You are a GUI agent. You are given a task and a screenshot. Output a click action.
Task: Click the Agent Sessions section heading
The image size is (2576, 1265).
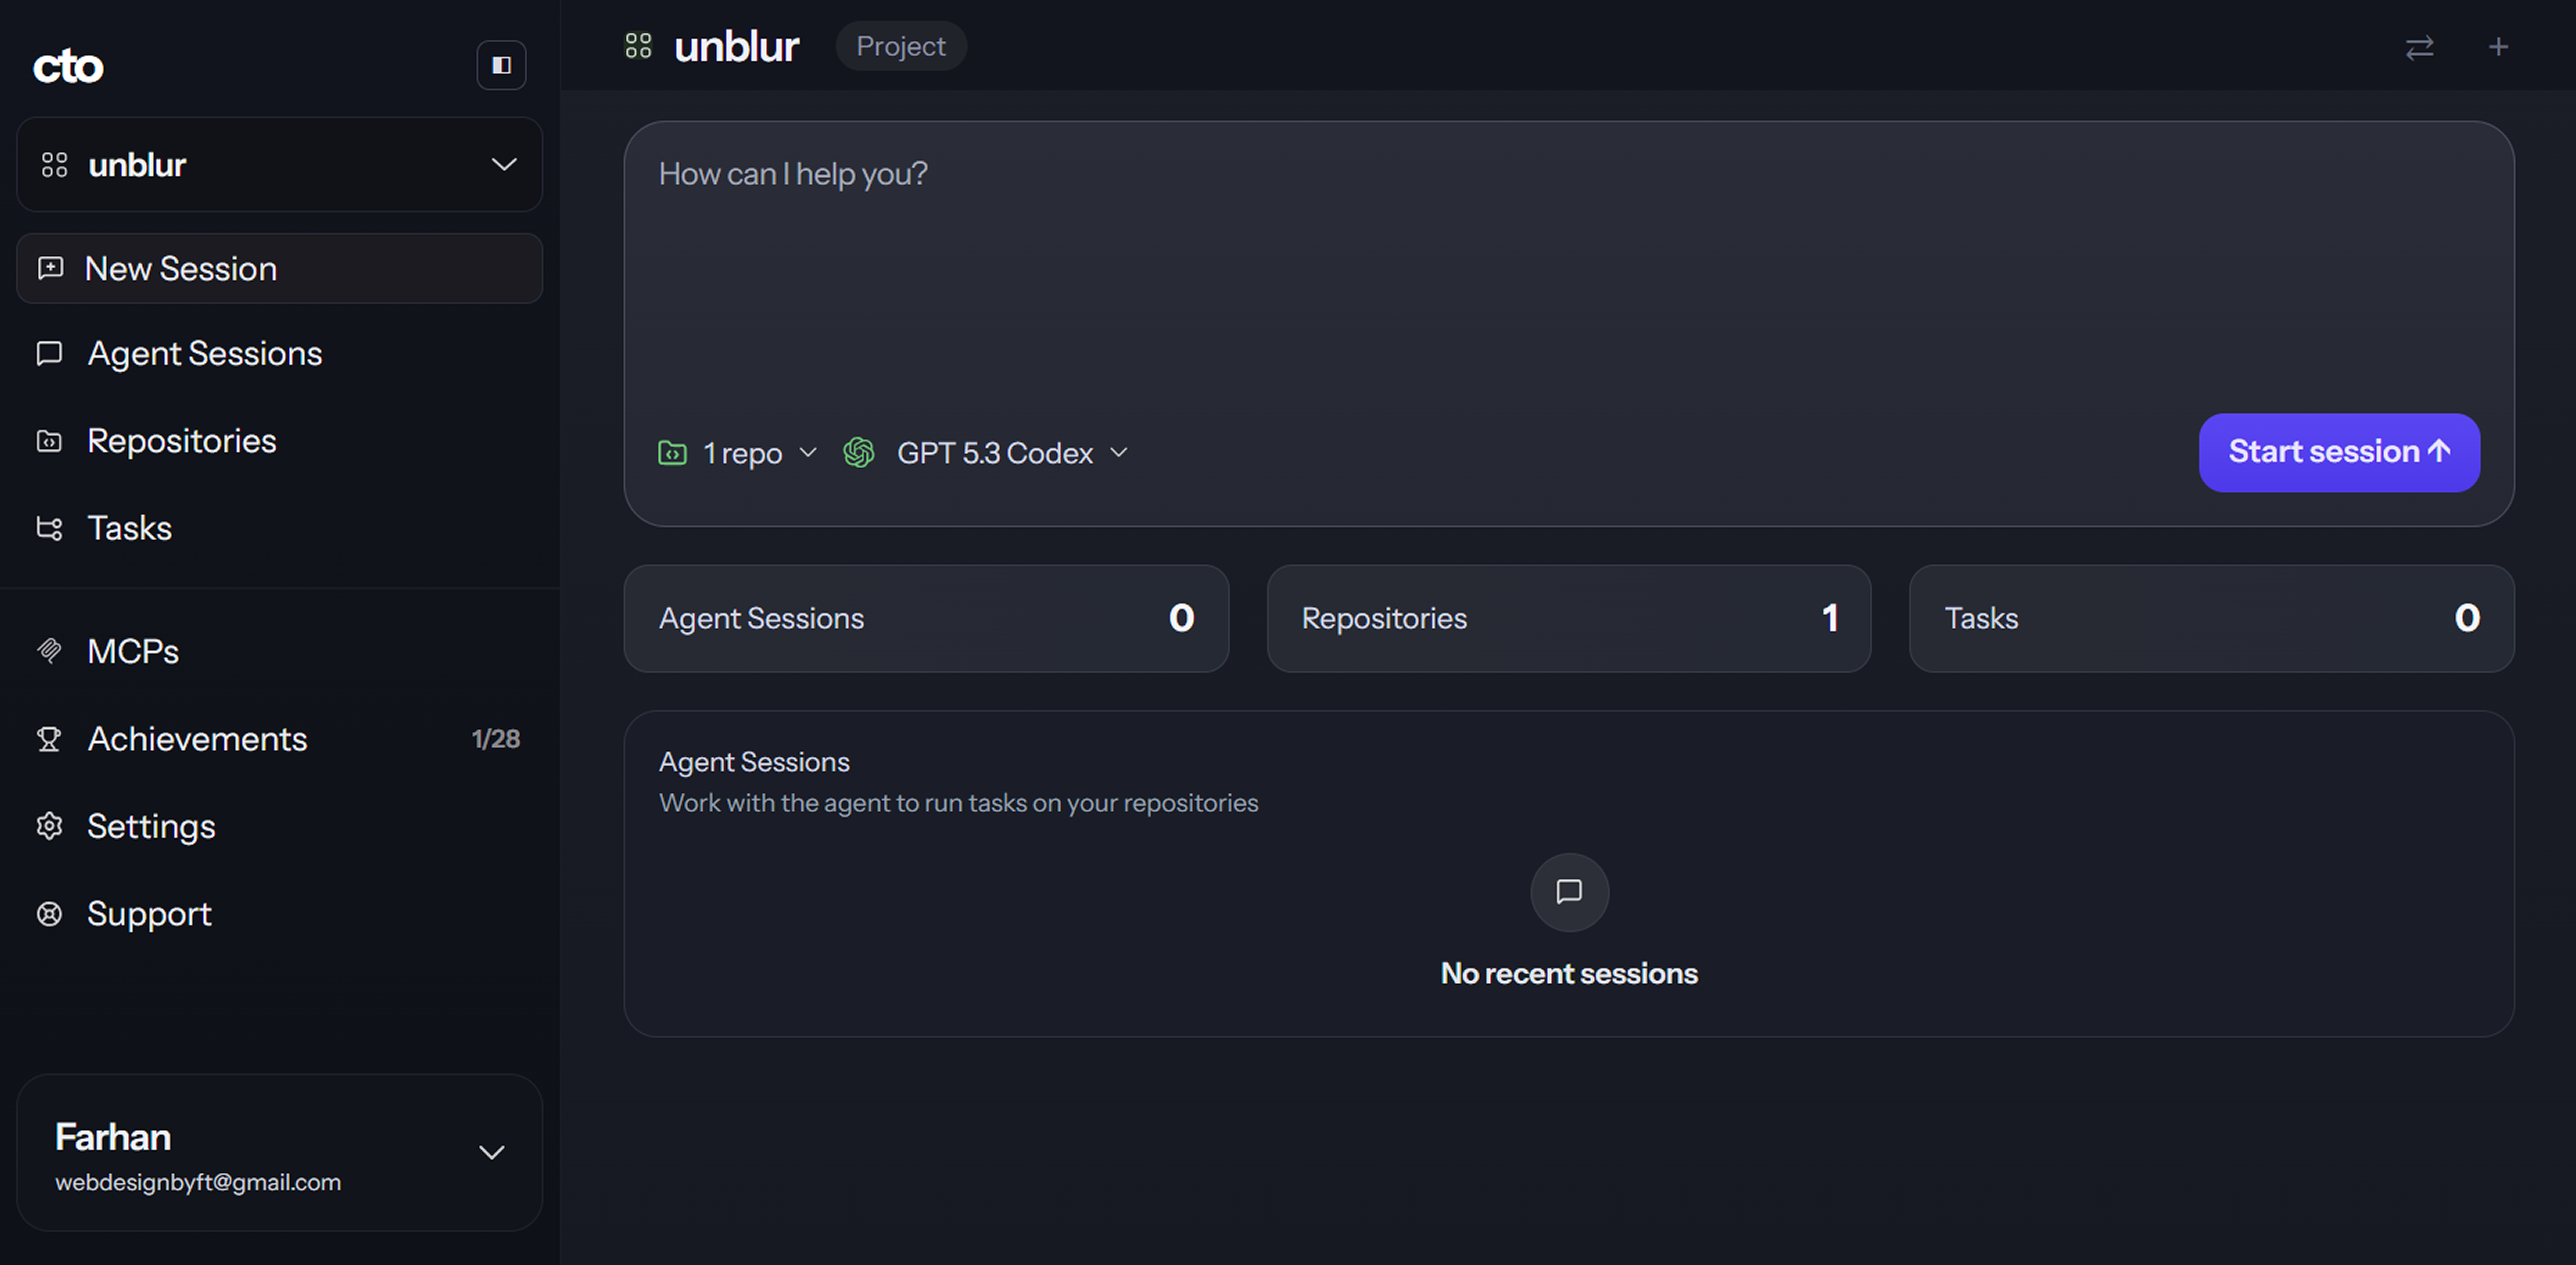tap(754, 762)
